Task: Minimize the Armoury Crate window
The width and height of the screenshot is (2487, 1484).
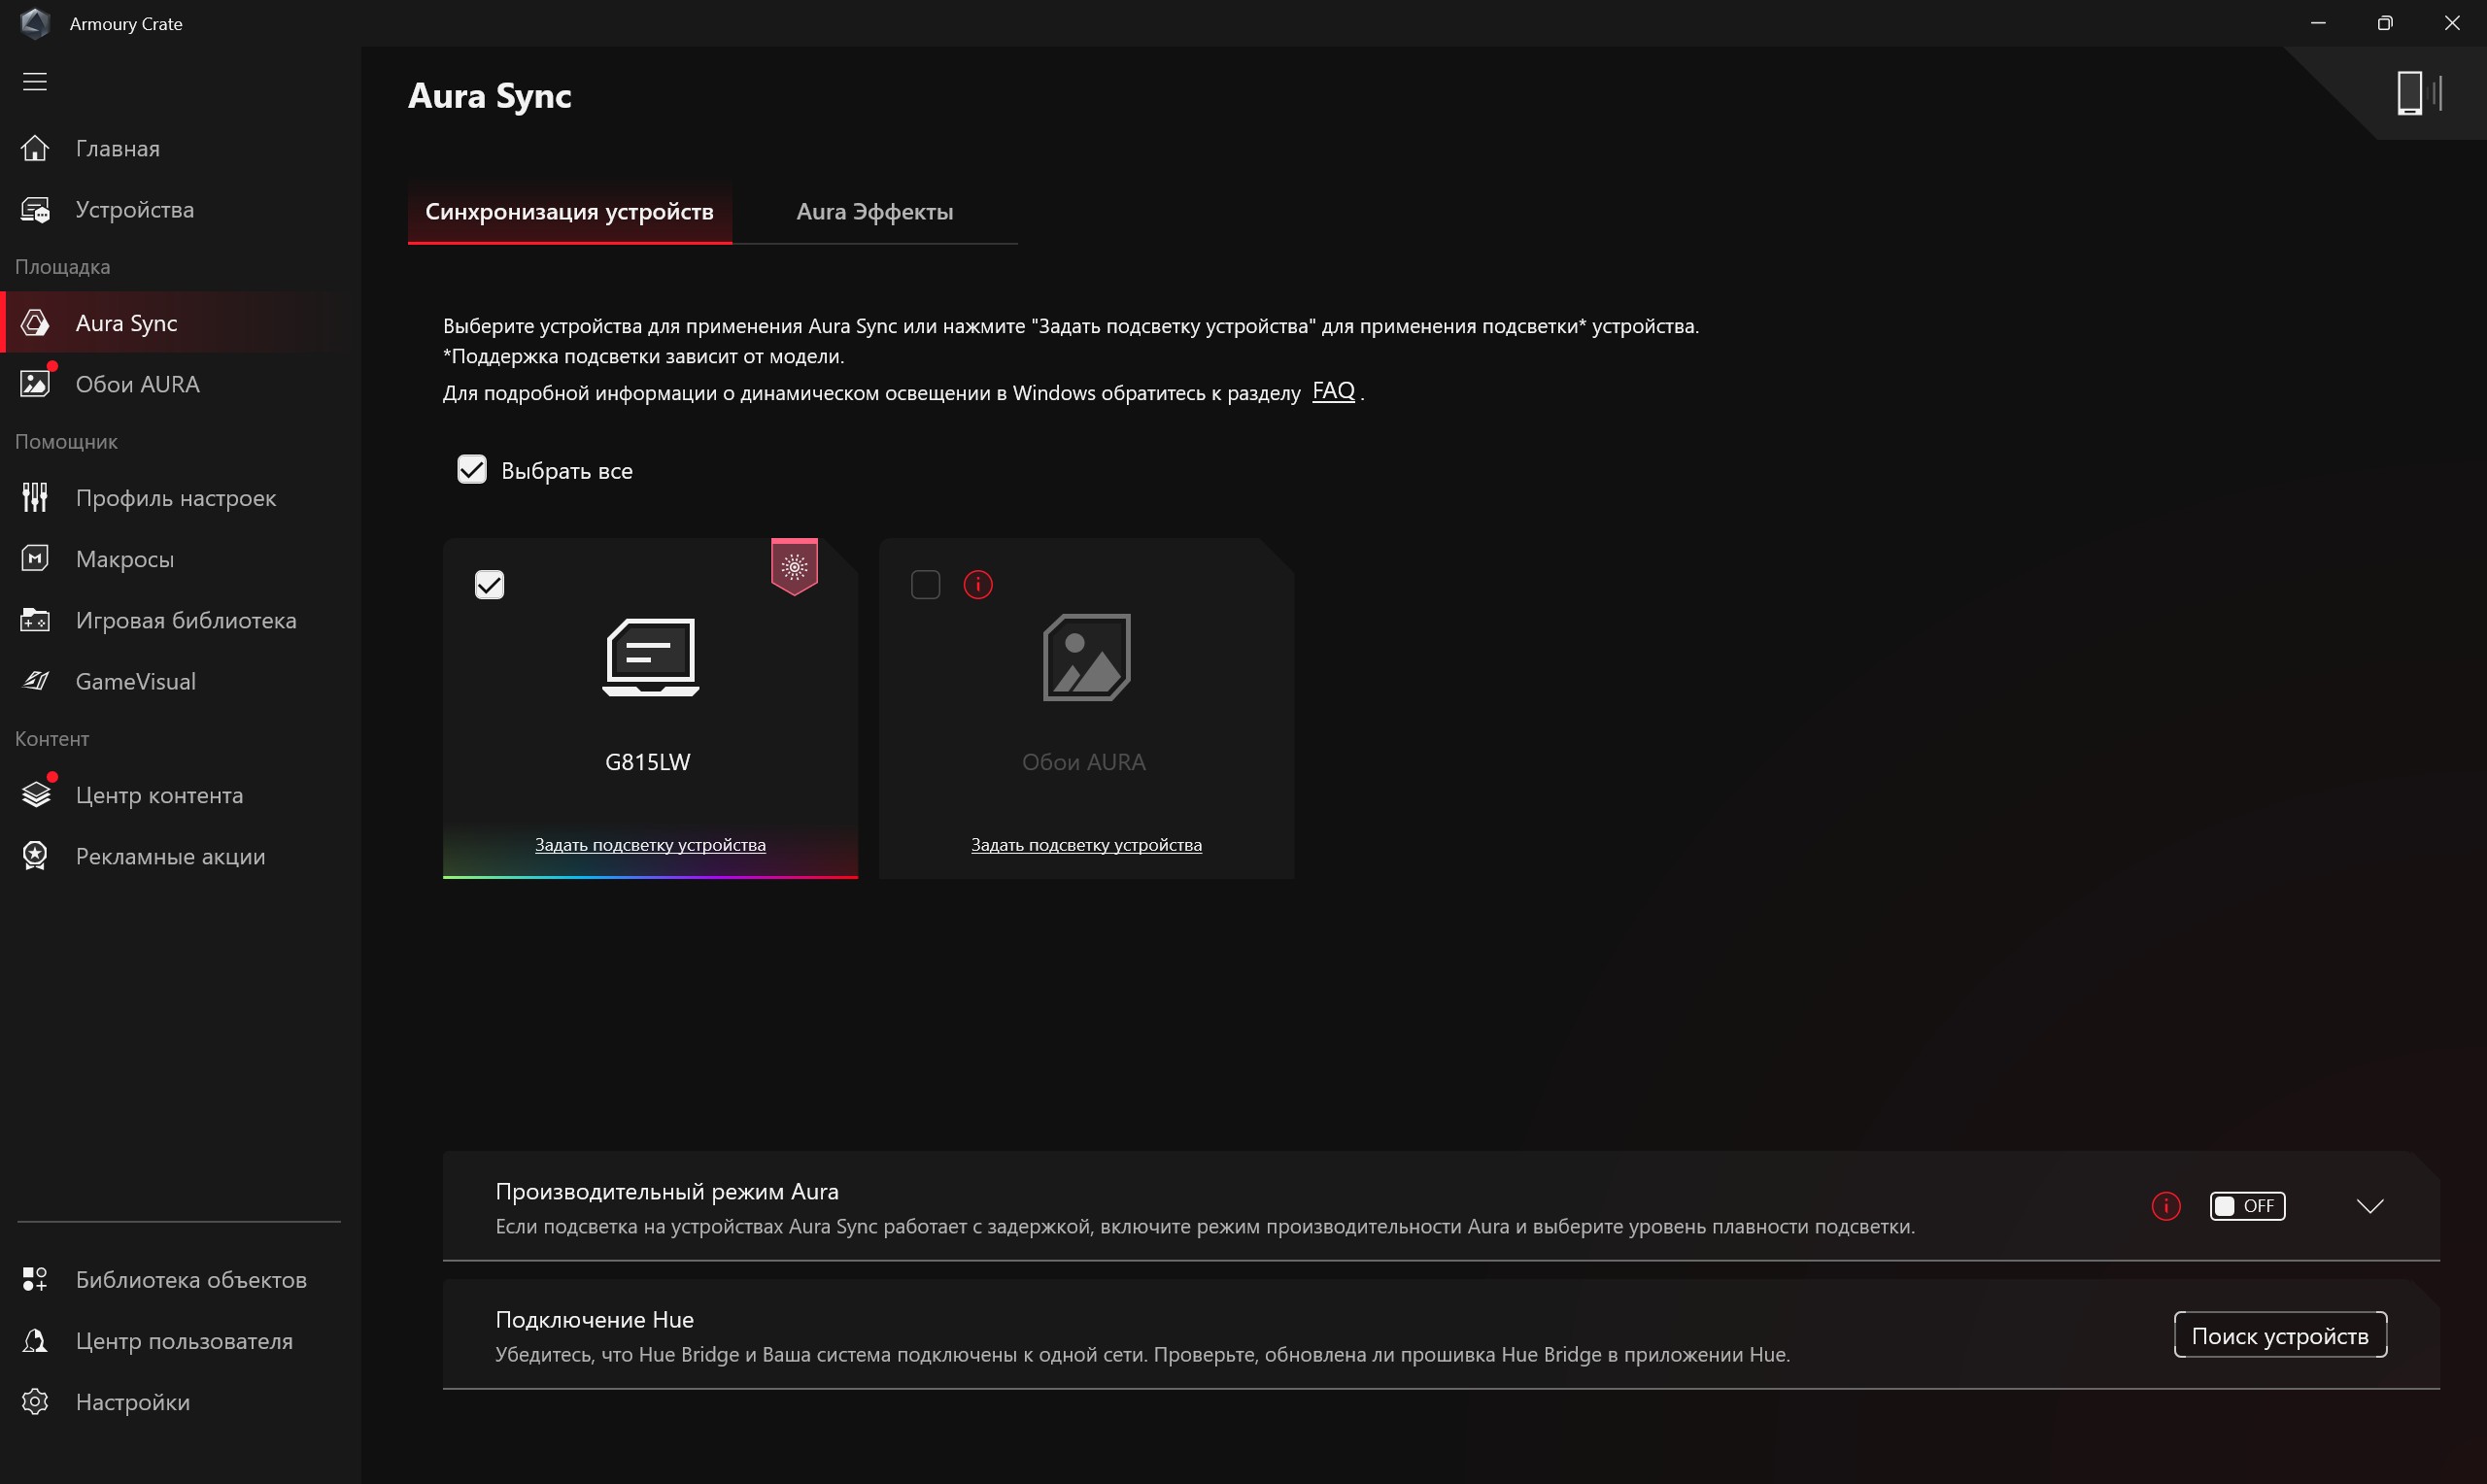Action: 2318,23
